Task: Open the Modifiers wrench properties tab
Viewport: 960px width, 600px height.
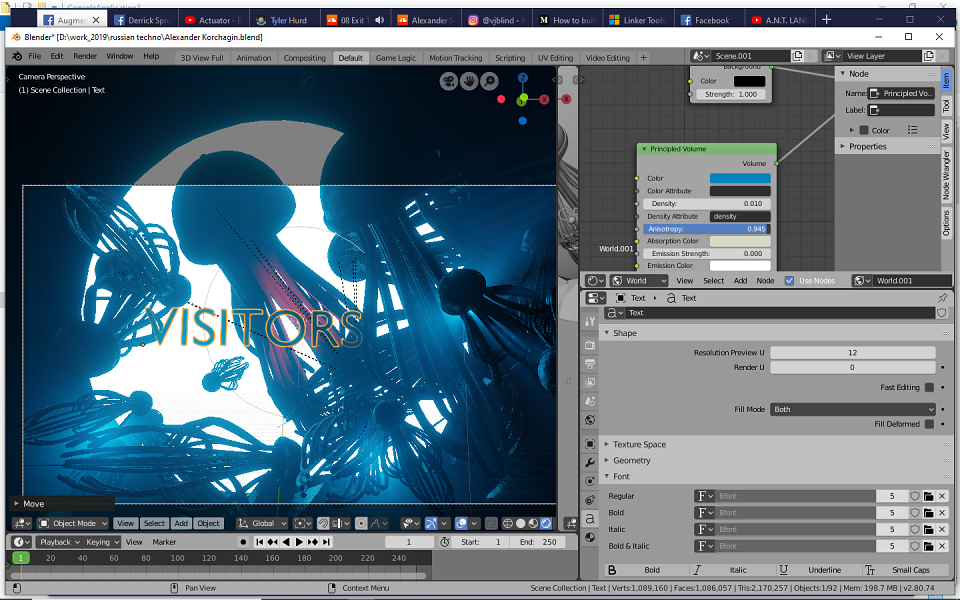Action: tap(590, 463)
